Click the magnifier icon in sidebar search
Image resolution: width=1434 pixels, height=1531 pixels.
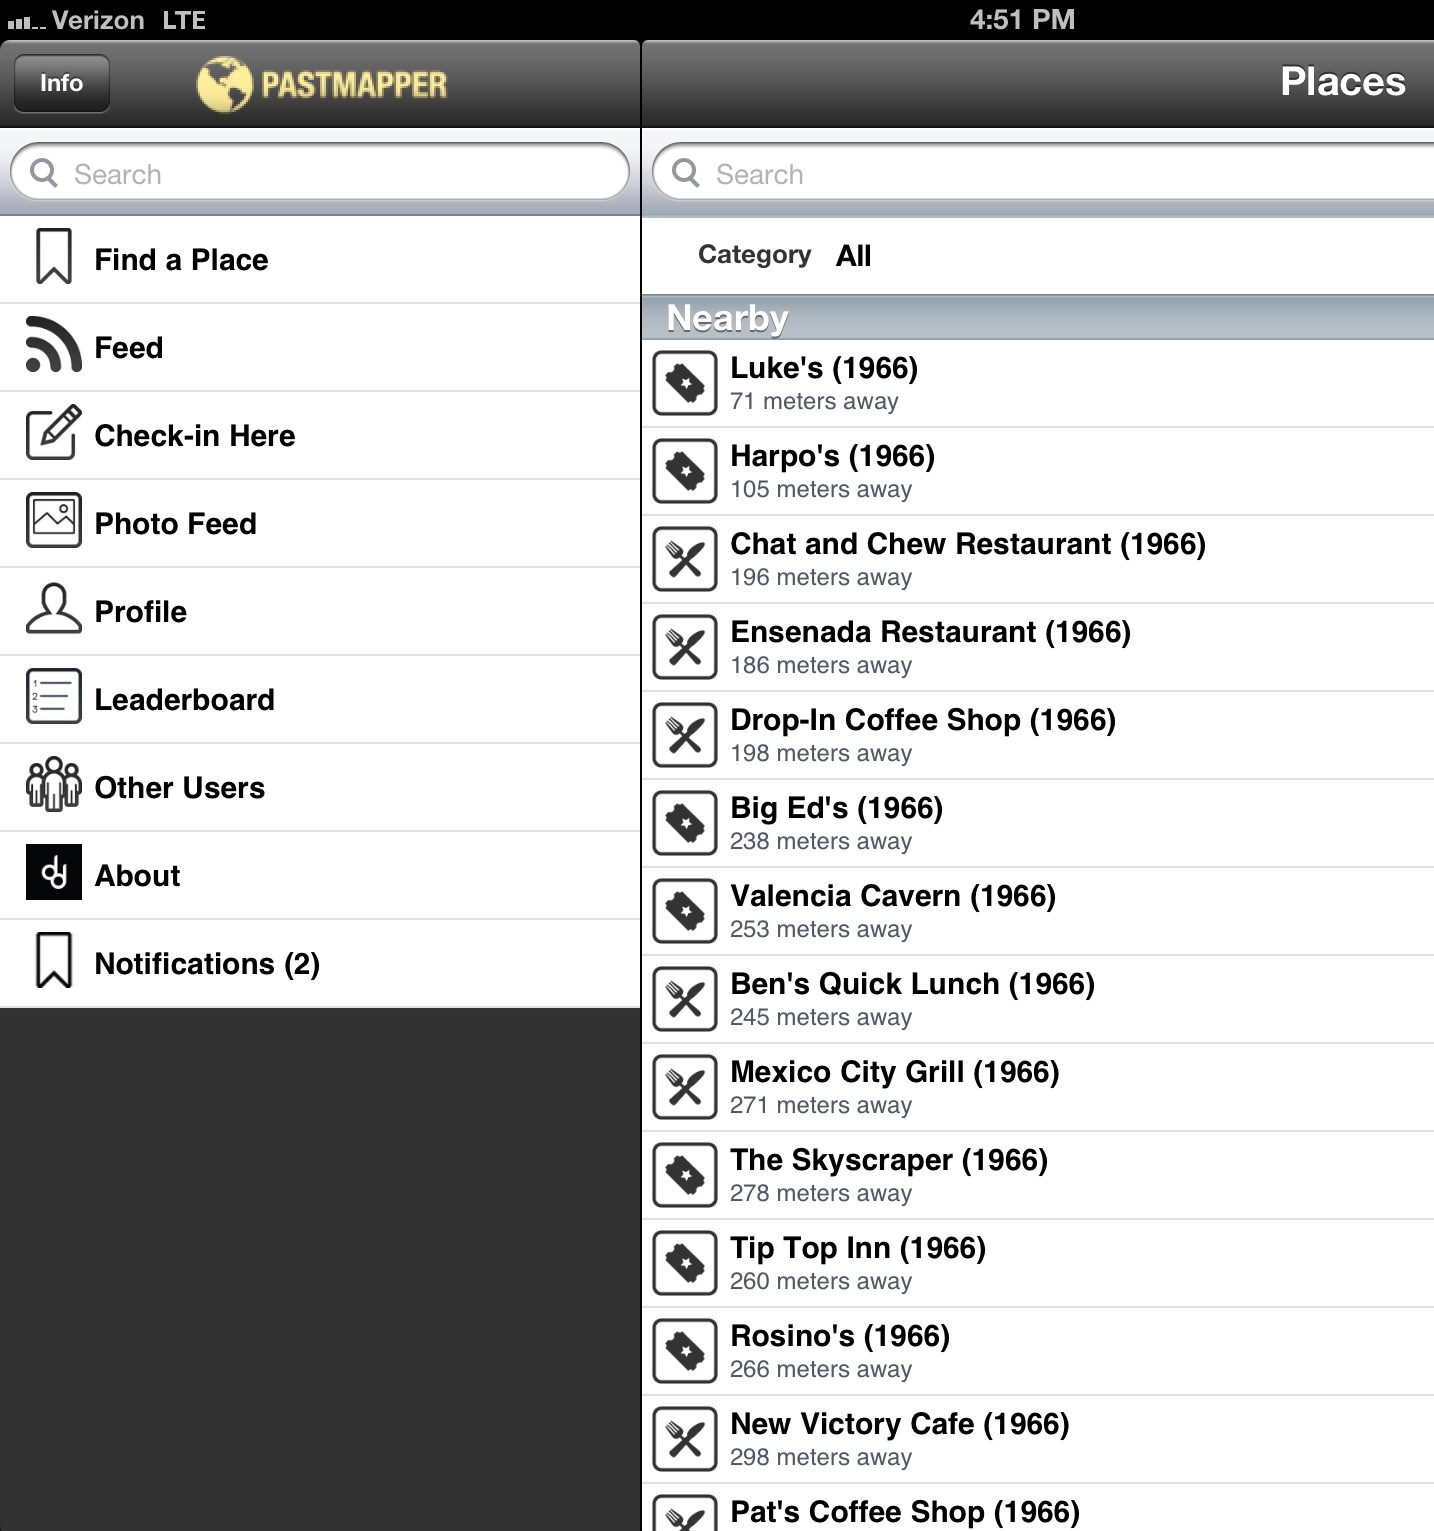(x=44, y=172)
